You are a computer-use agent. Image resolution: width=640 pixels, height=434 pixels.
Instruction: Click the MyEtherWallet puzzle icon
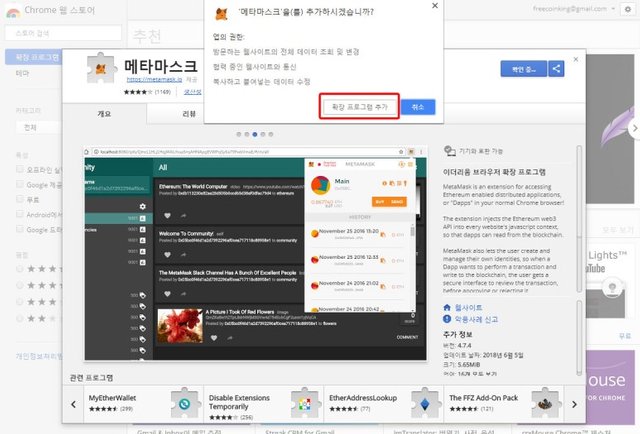coord(186,403)
